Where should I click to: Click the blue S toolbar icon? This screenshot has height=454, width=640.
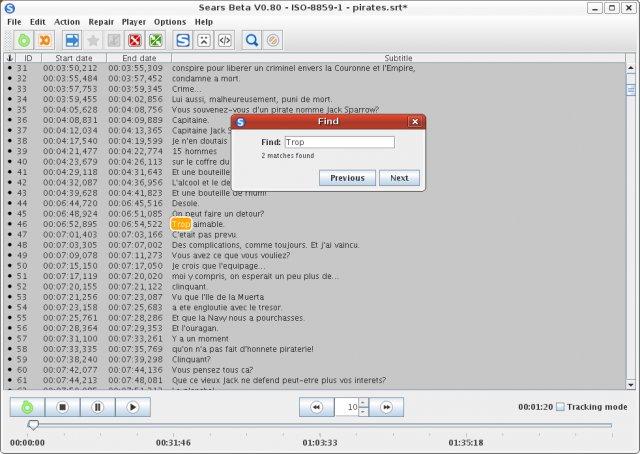(x=183, y=40)
